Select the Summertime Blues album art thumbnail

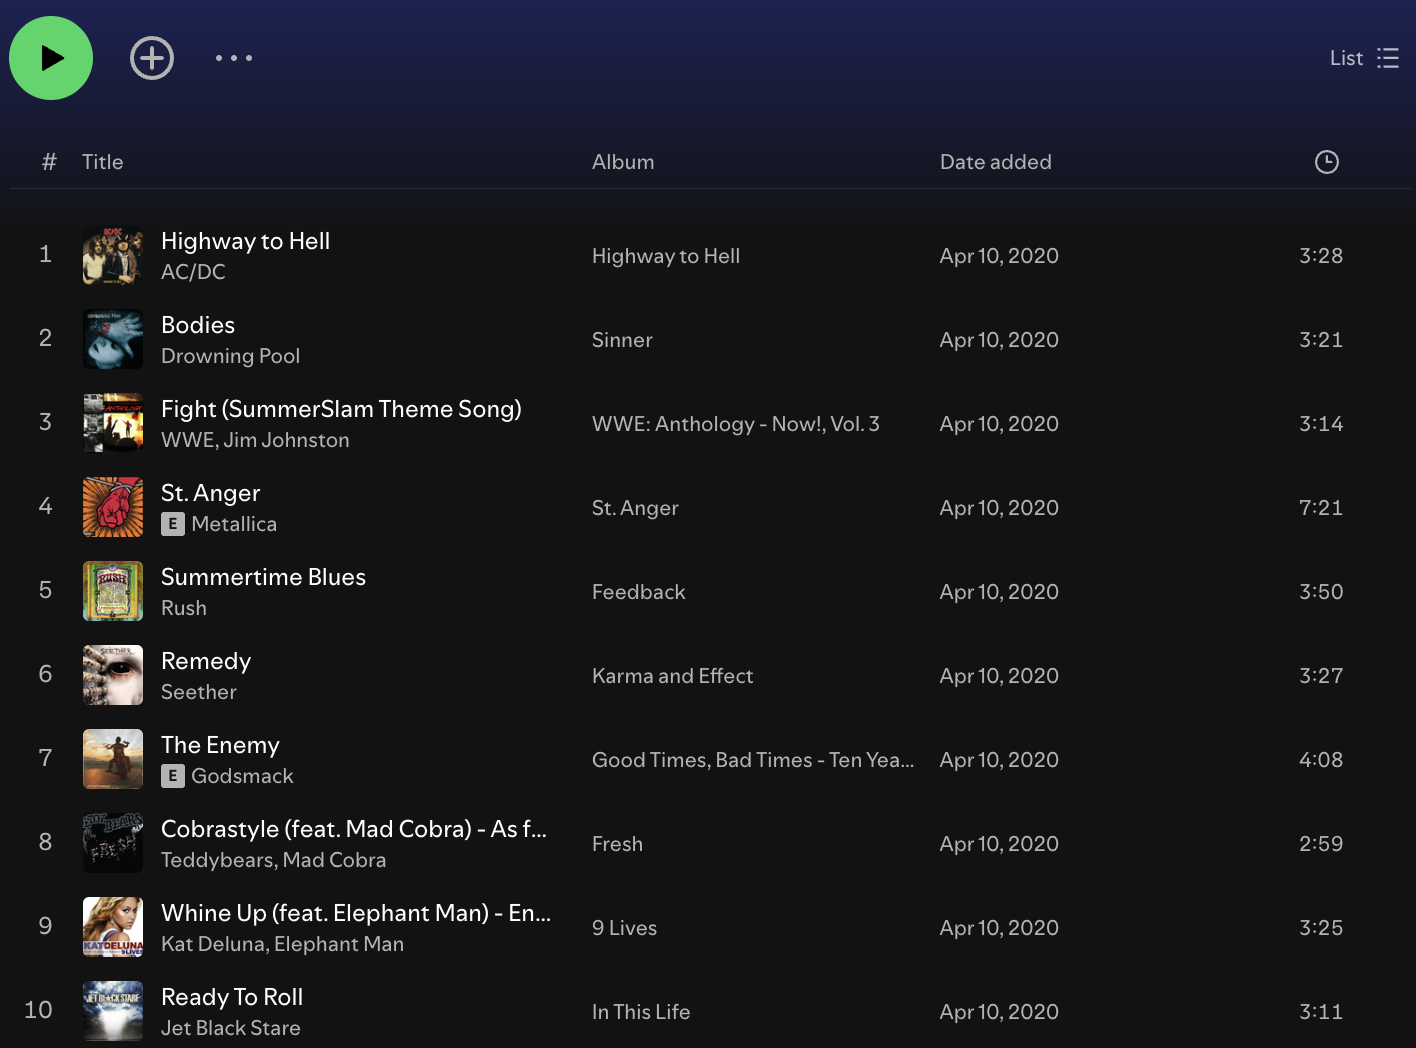tap(113, 591)
